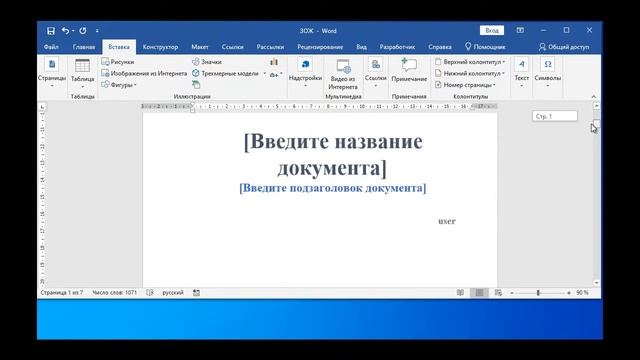Click the author name 'user'
The width and height of the screenshot is (640, 360).
point(447,221)
